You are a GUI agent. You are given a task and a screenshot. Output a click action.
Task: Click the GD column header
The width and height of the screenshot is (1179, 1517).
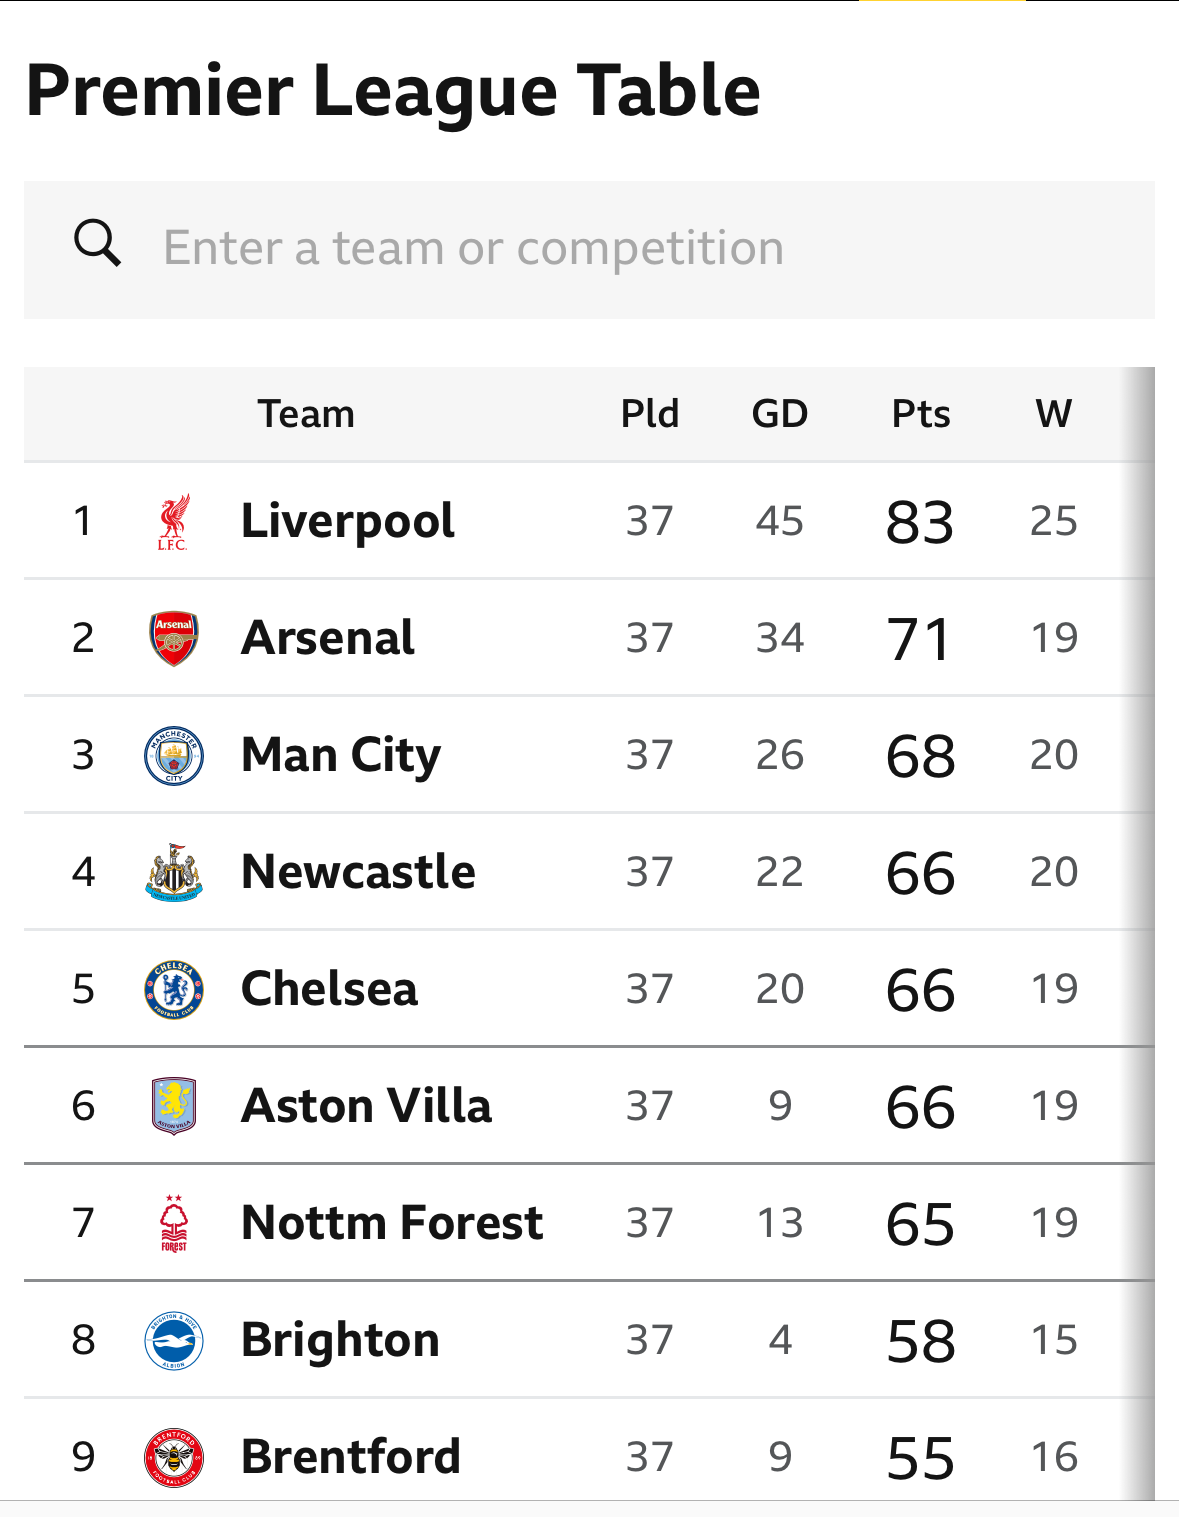tap(780, 414)
